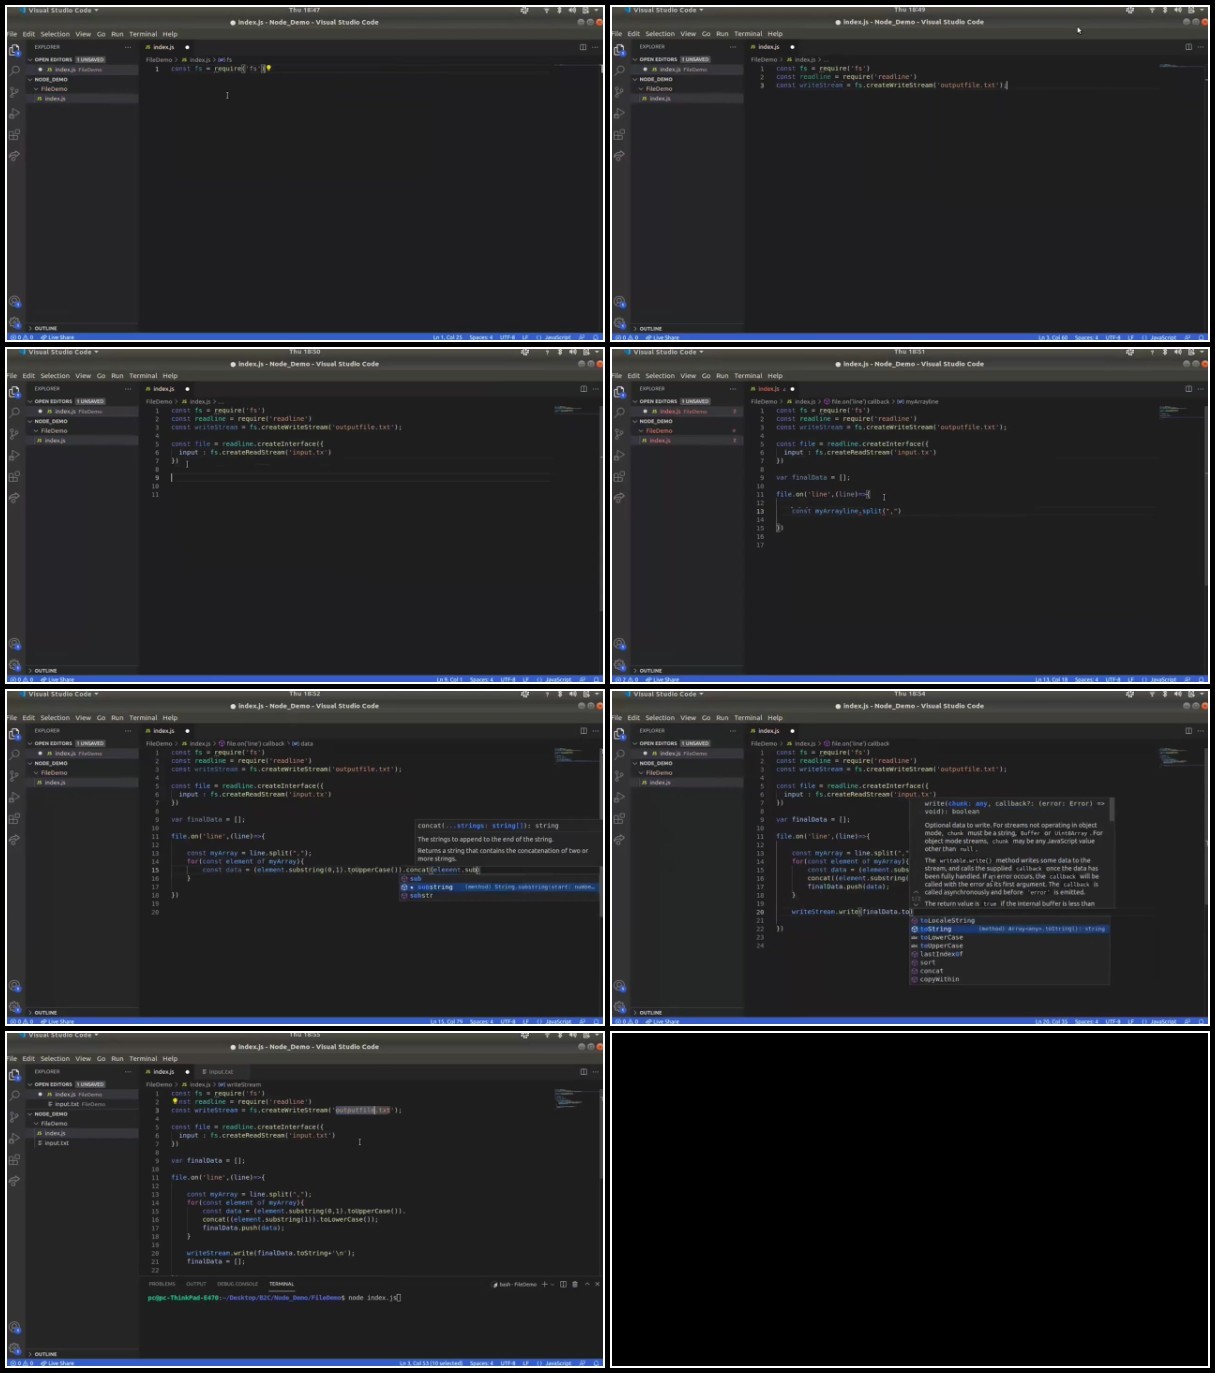This screenshot has width=1215, height=1373.
Task: Open Manage gear in the 18:54 window
Action: click(619, 1006)
